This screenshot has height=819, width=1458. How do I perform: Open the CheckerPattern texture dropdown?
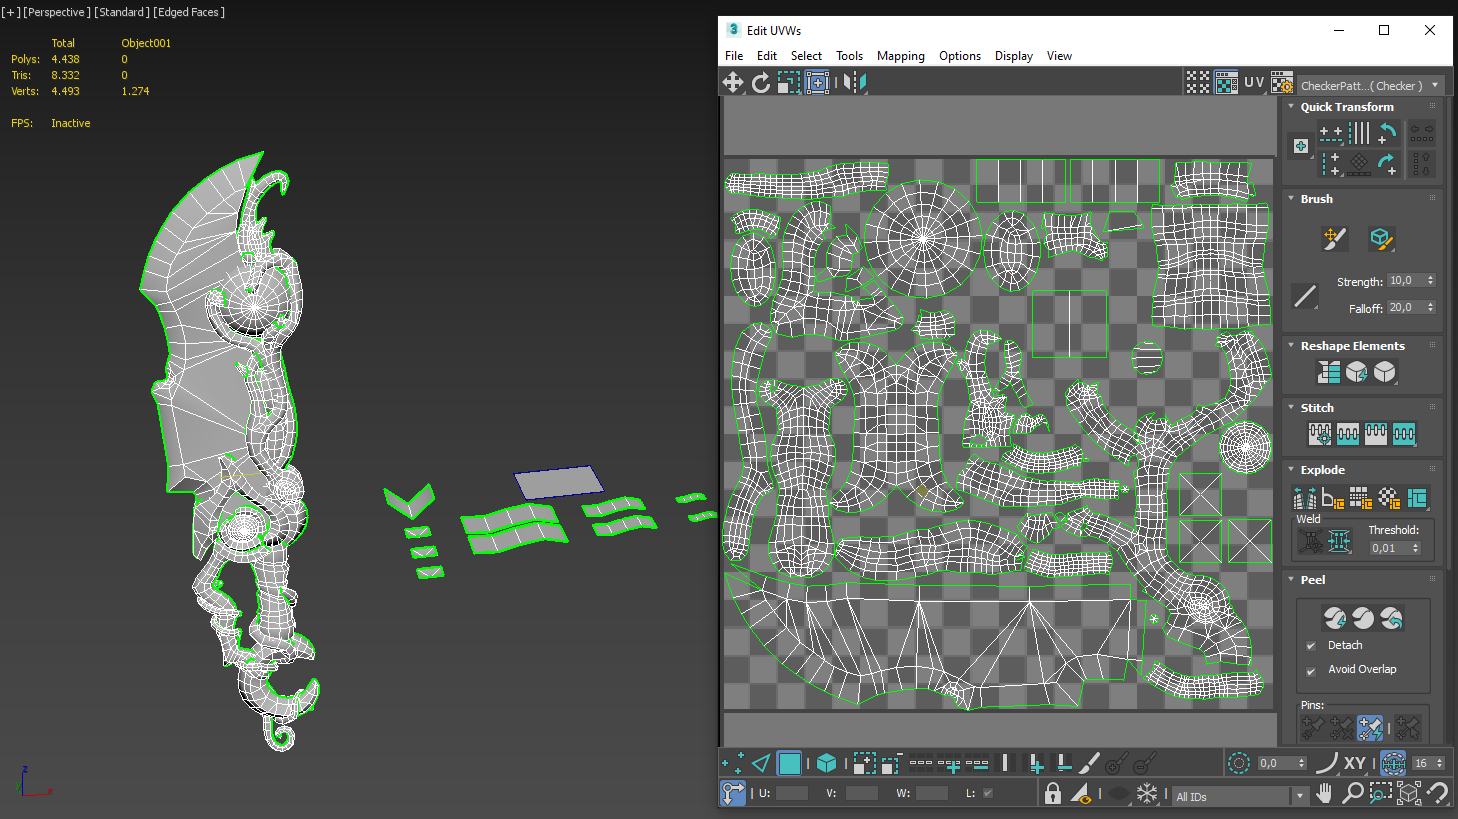tap(1435, 86)
